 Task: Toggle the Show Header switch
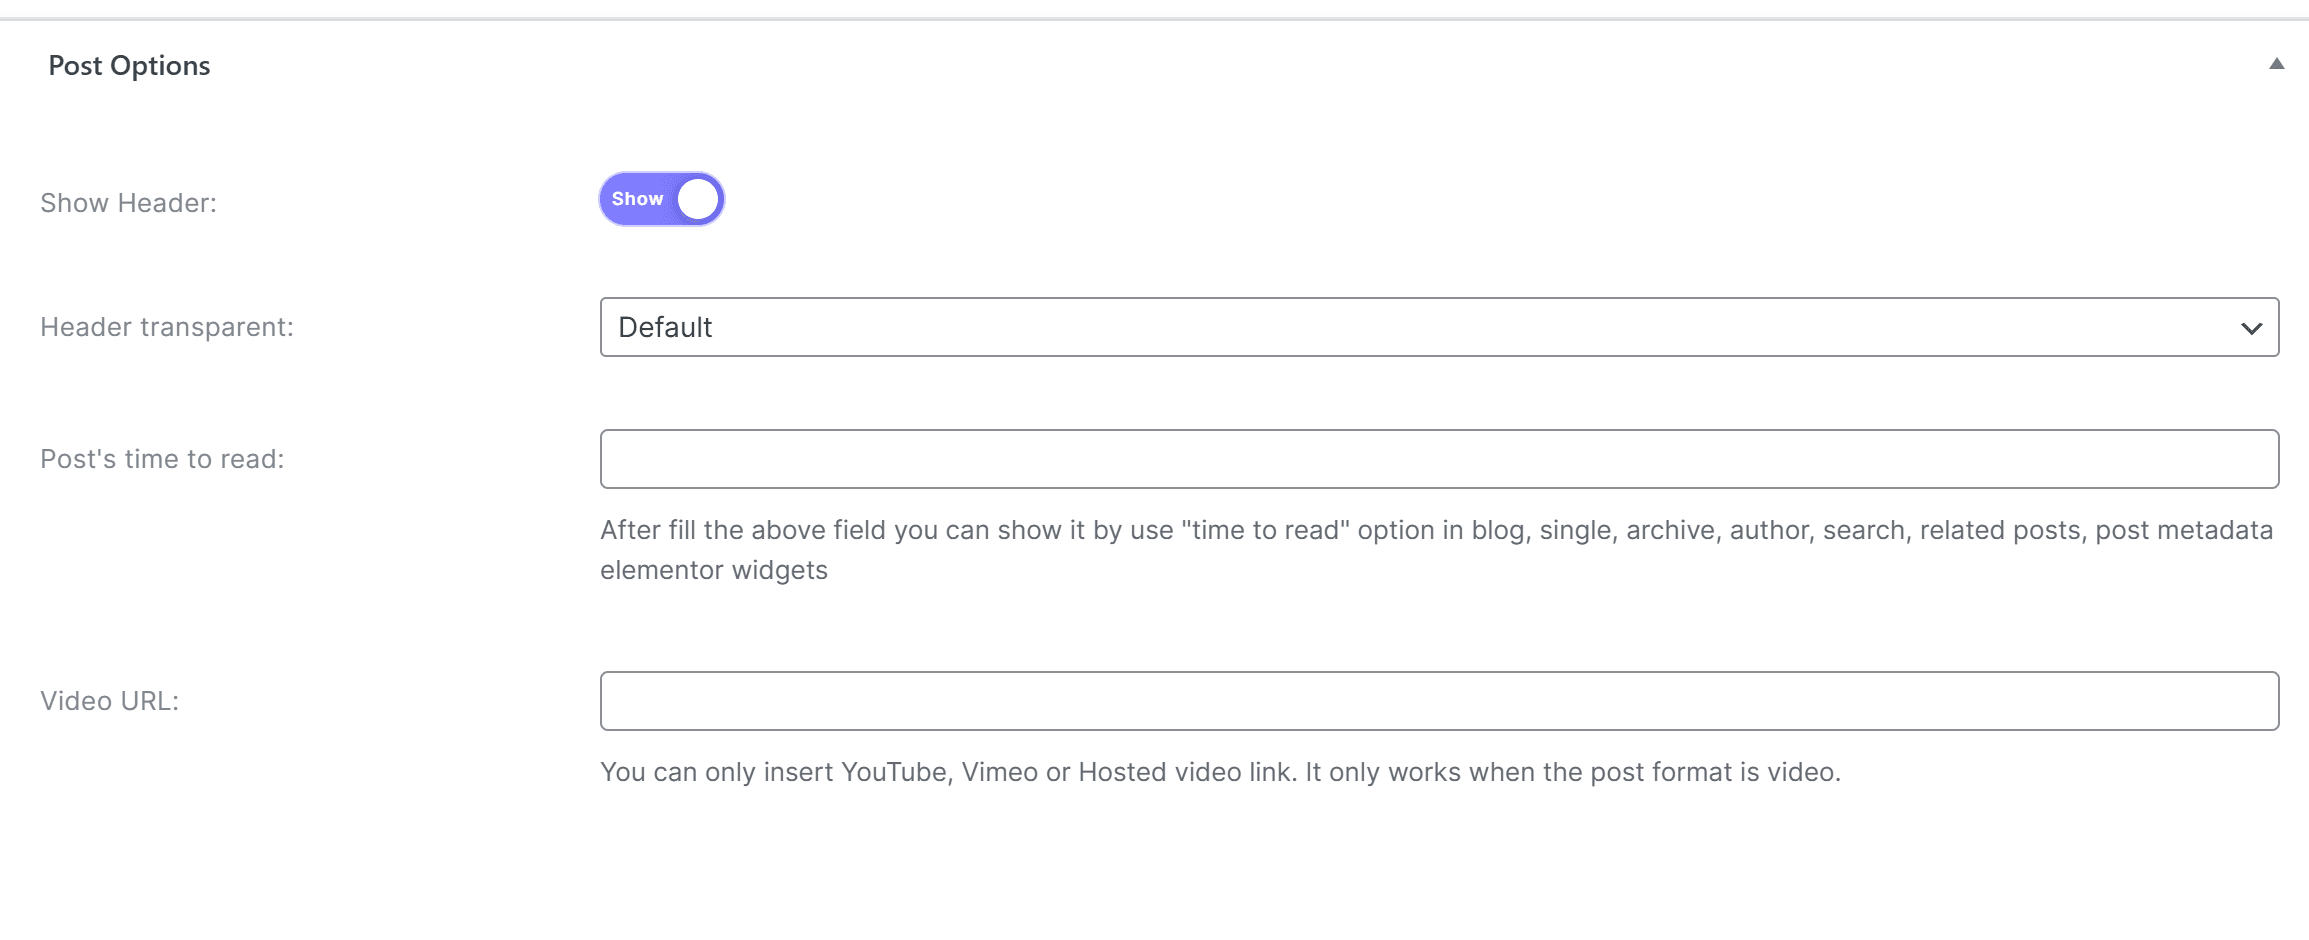pyautogui.click(x=661, y=199)
